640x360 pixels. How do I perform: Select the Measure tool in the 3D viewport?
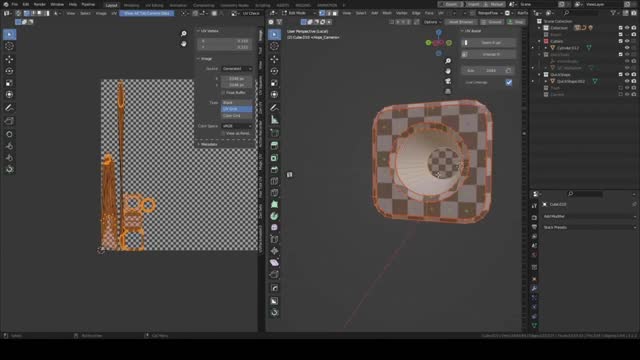point(274,120)
